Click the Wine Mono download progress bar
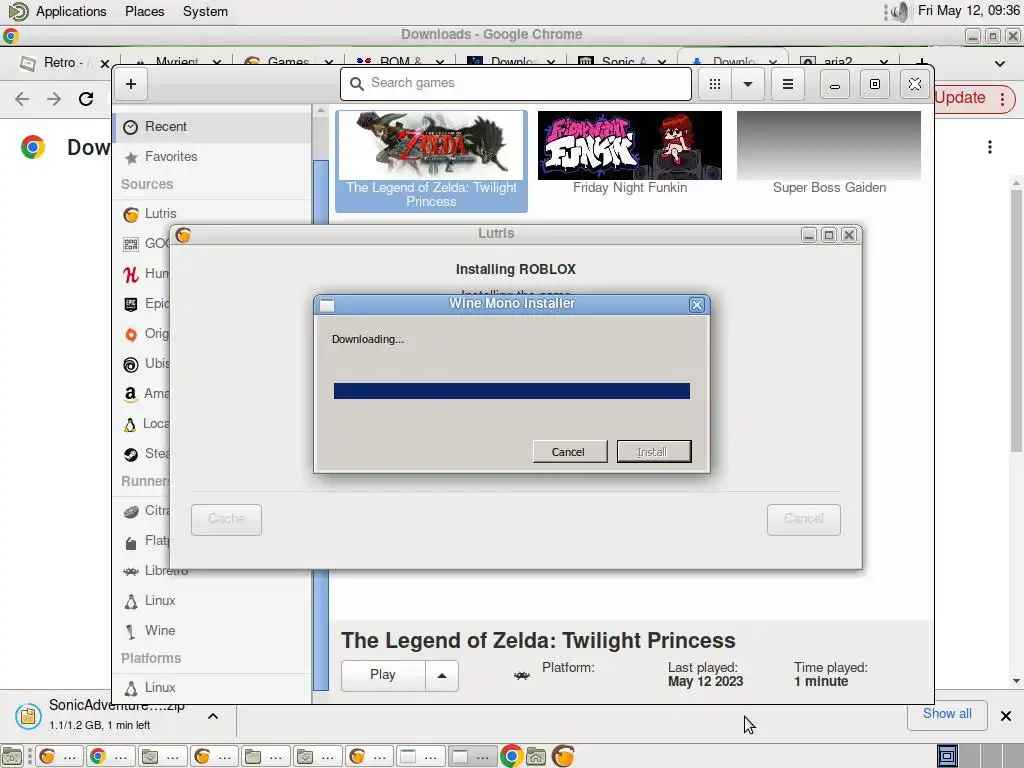The height and width of the screenshot is (768, 1024). click(511, 391)
